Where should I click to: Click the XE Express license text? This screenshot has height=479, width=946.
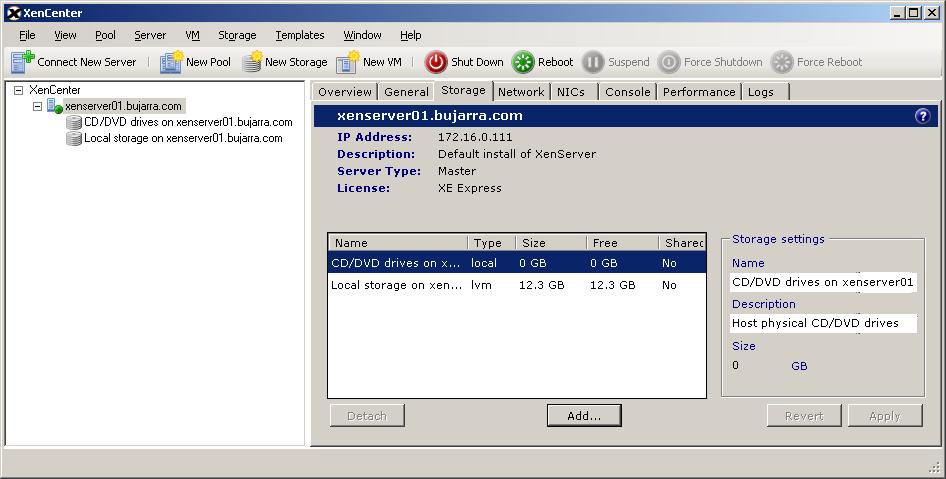tap(469, 188)
